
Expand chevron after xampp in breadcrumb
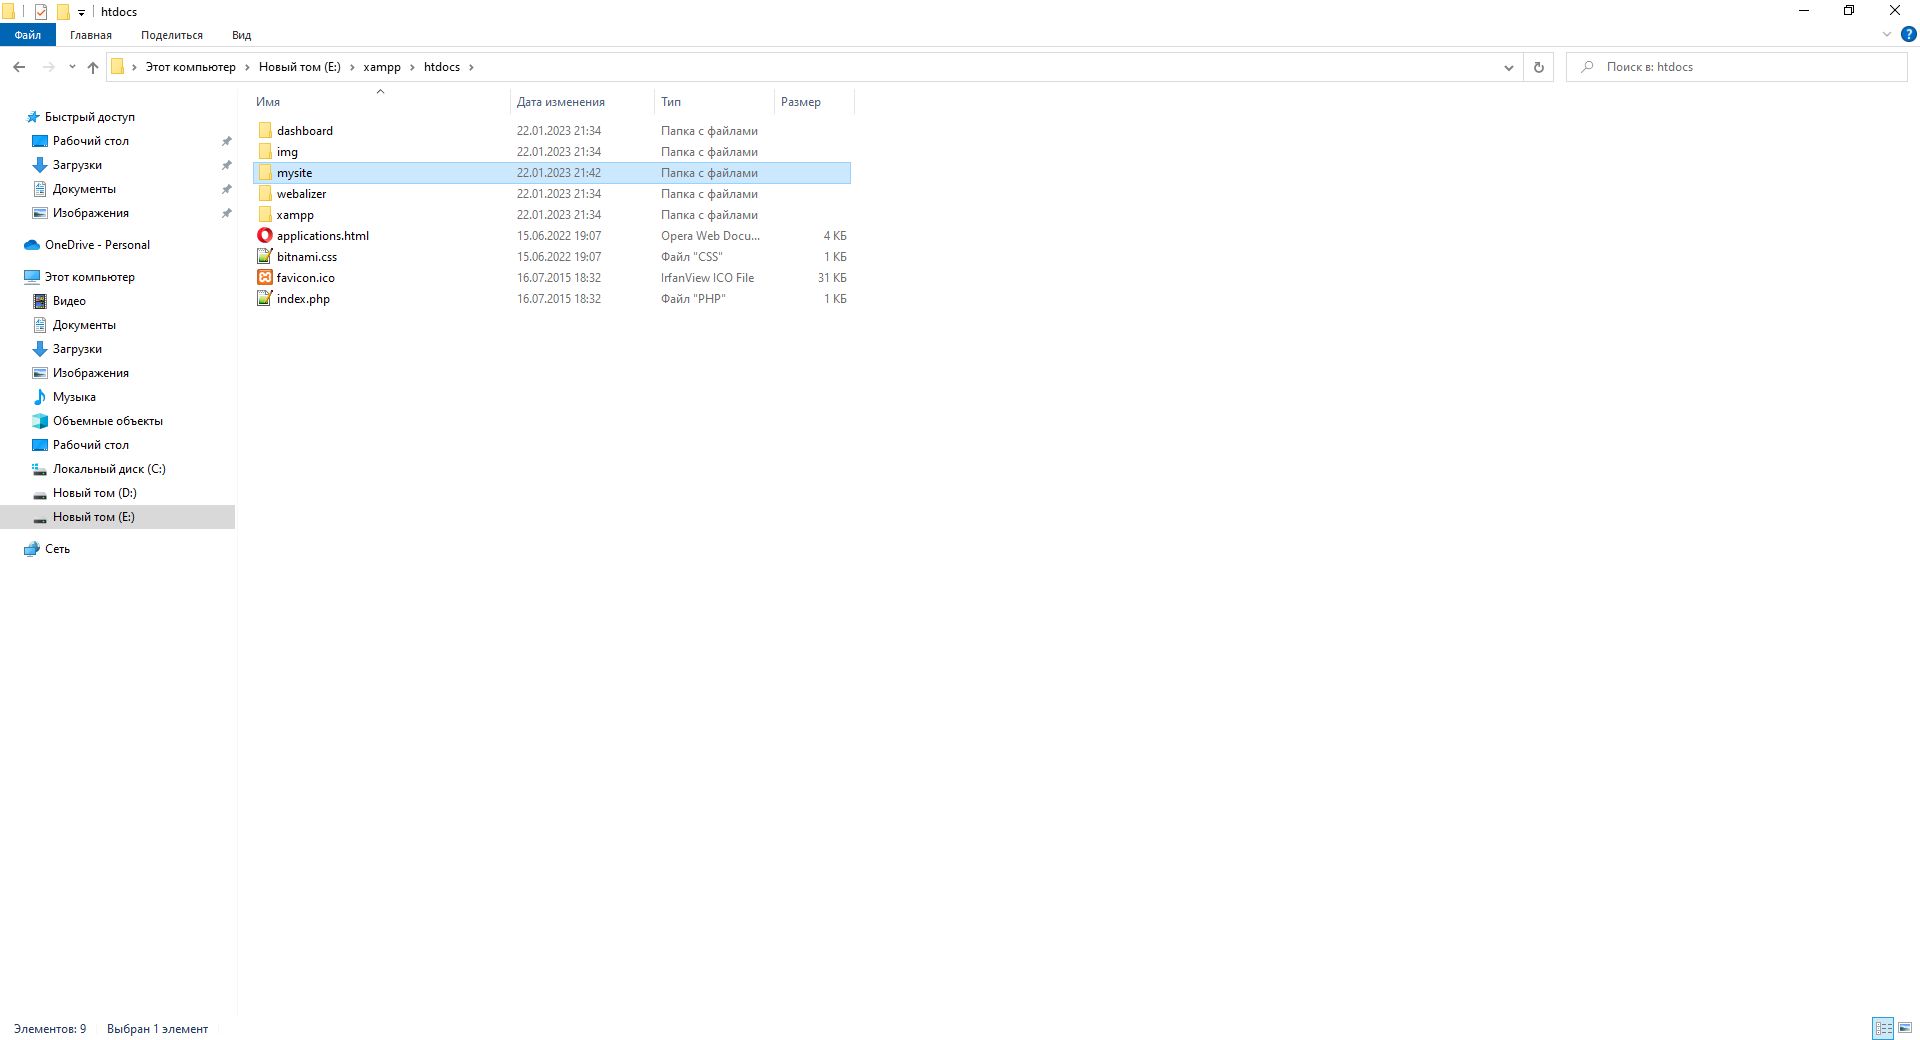click(x=412, y=67)
